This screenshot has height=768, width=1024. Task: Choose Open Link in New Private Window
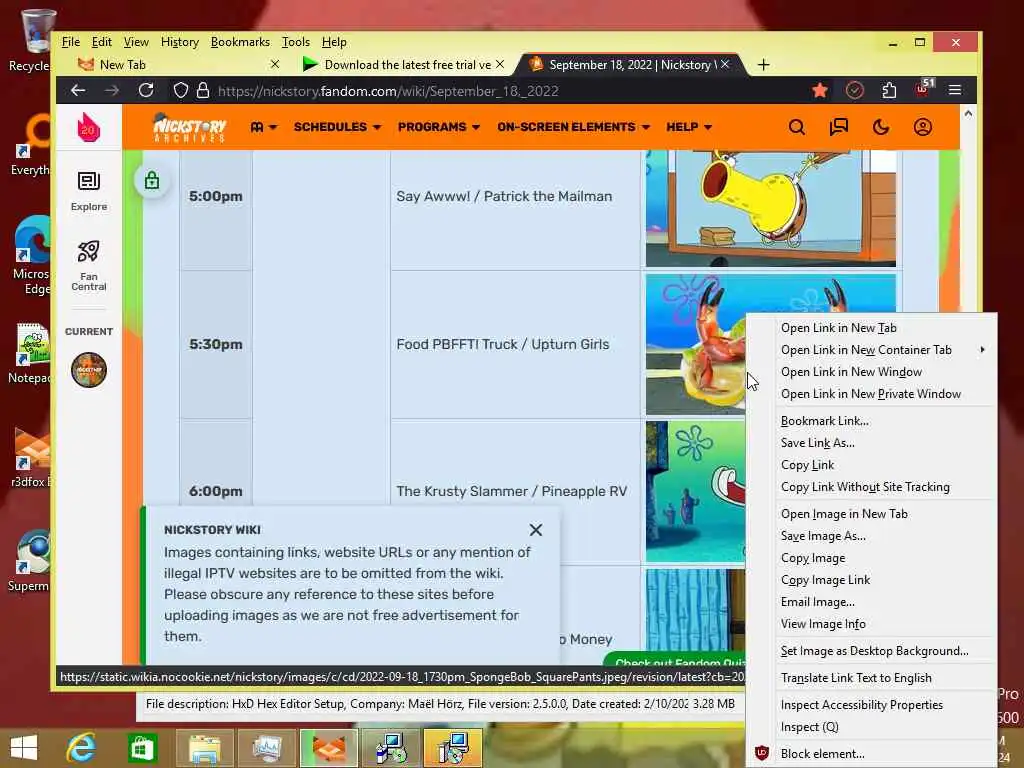point(872,394)
